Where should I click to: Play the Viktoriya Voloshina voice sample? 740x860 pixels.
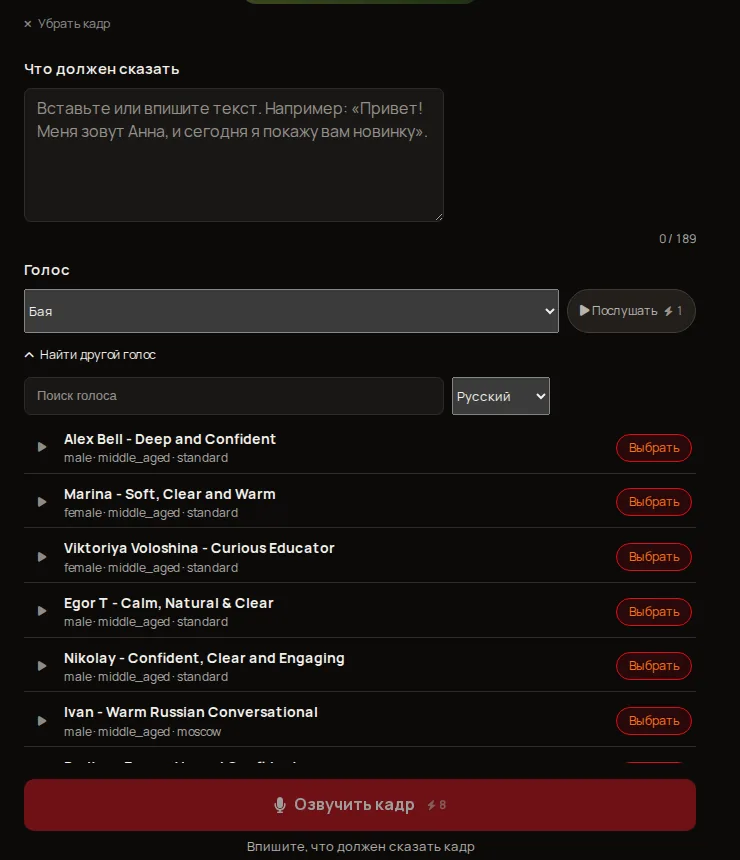[42, 557]
